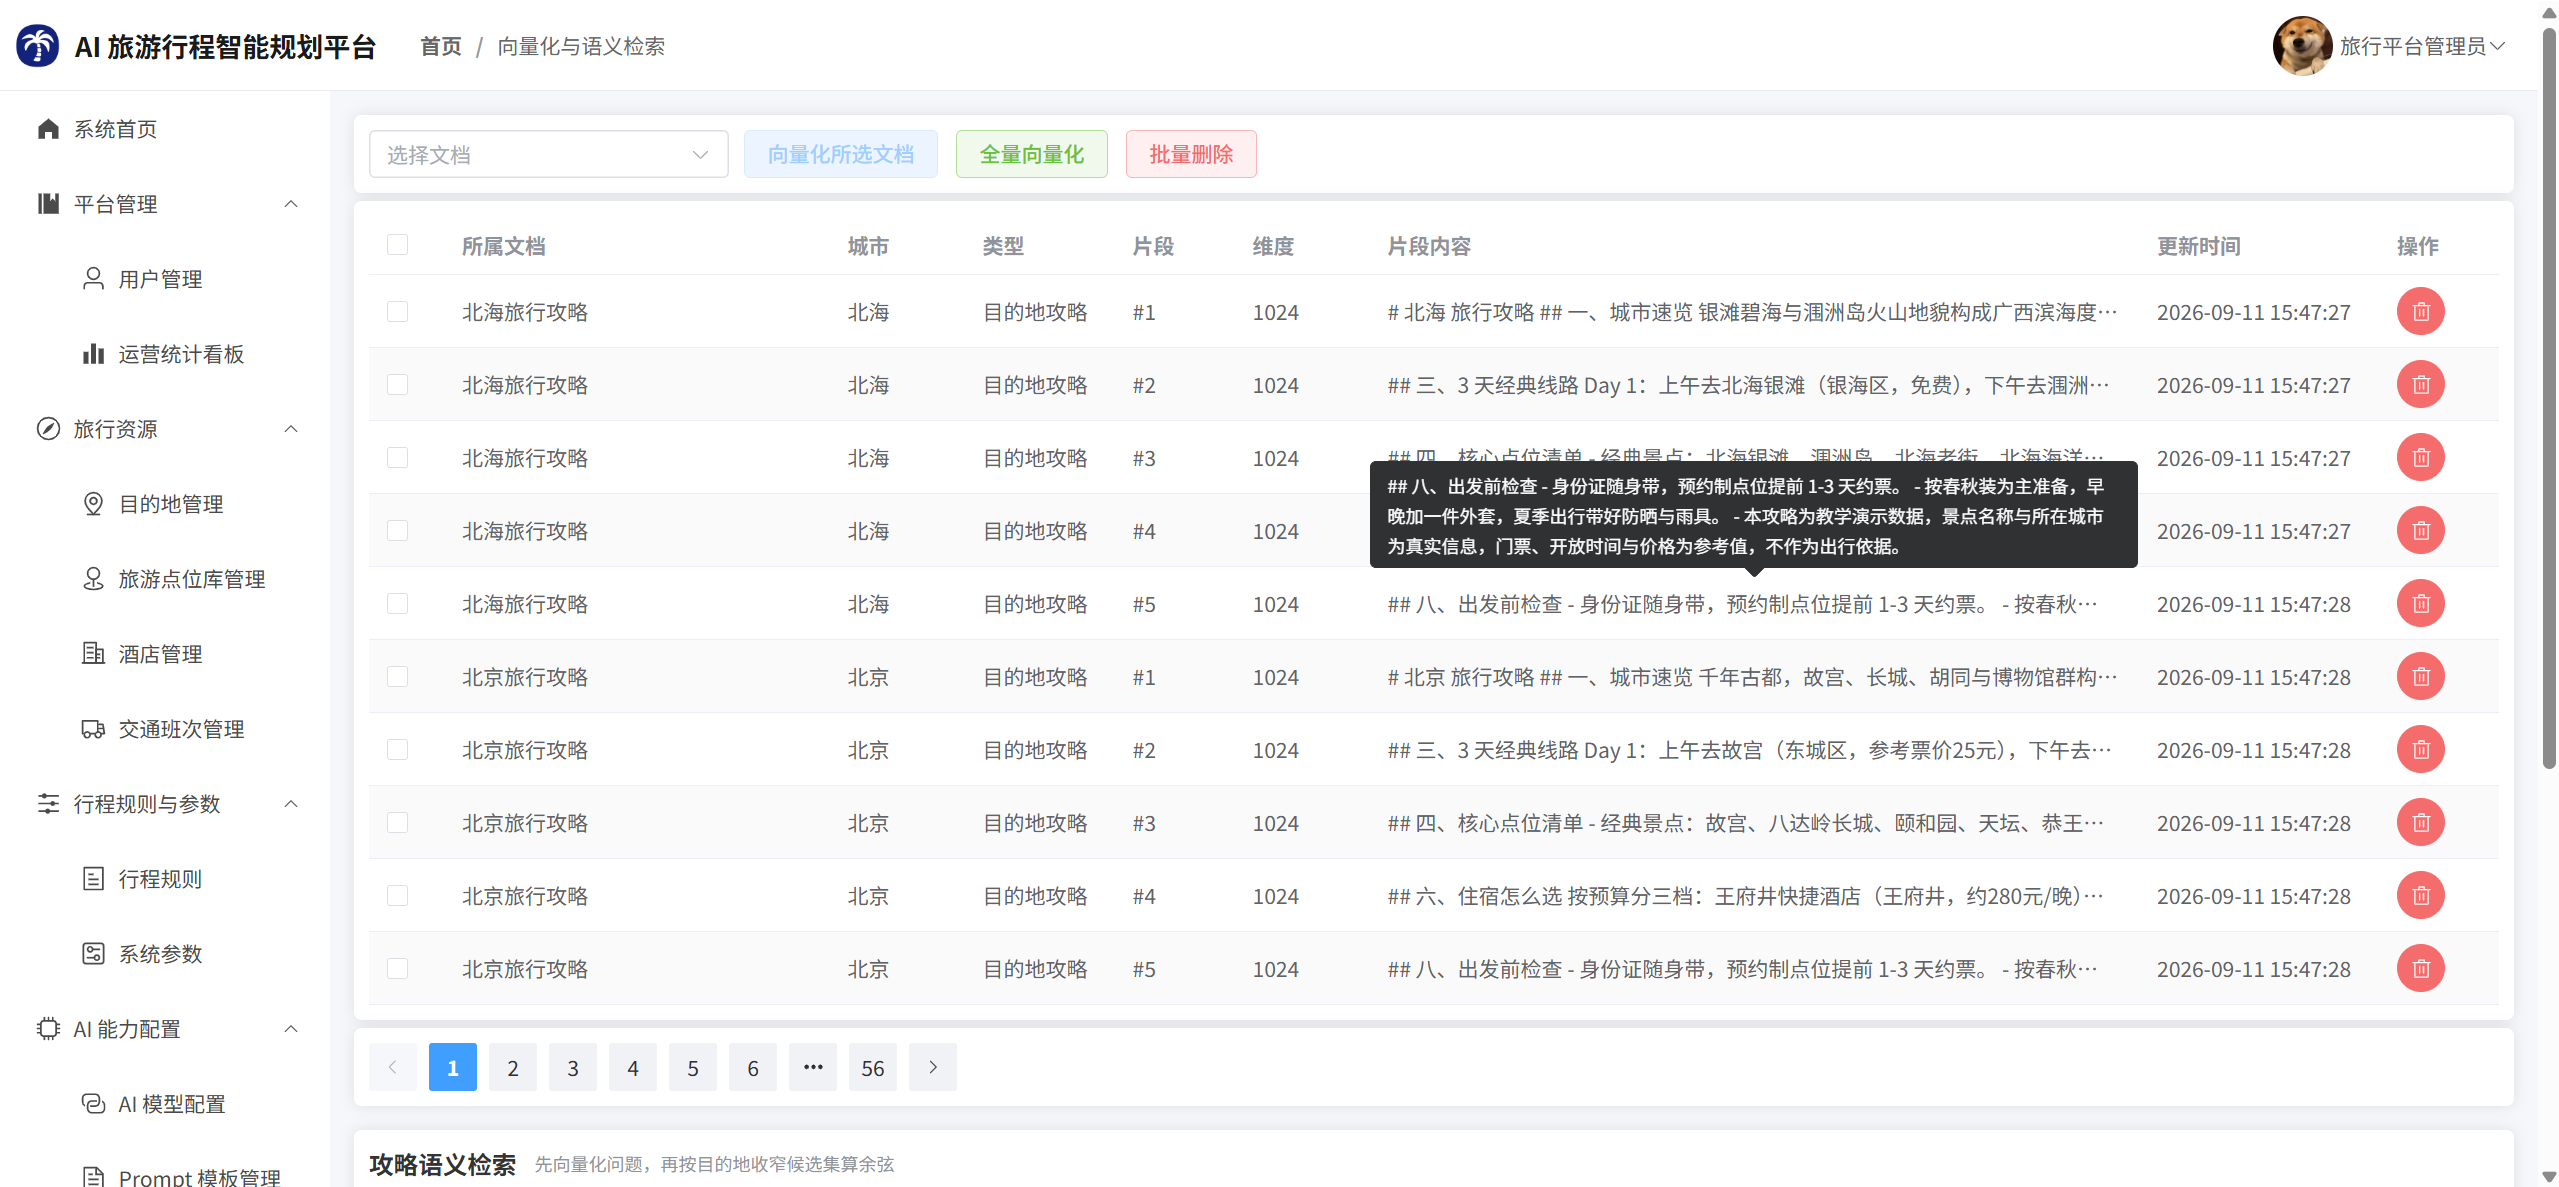Go to page 6
Image resolution: width=2559 pixels, height=1187 pixels.
tap(752, 1067)
